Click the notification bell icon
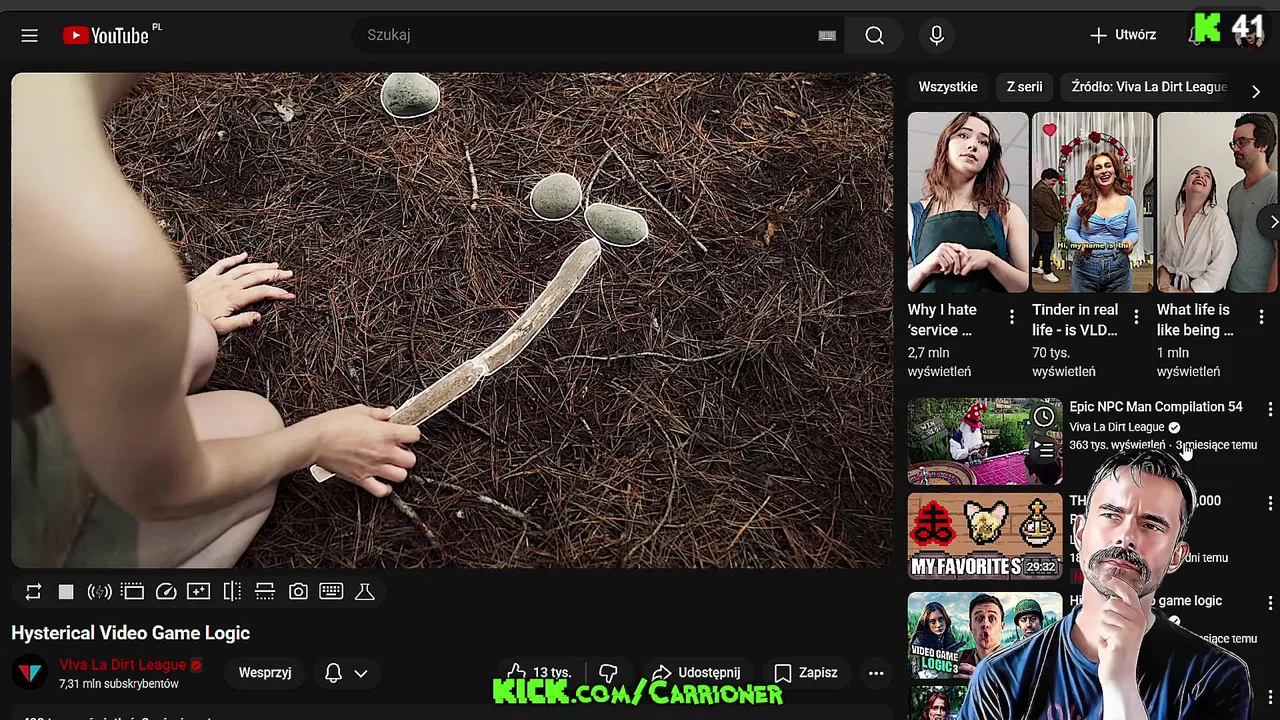Screen dimensions: 1280x720 pyautogui.click(x=334, y=673)
